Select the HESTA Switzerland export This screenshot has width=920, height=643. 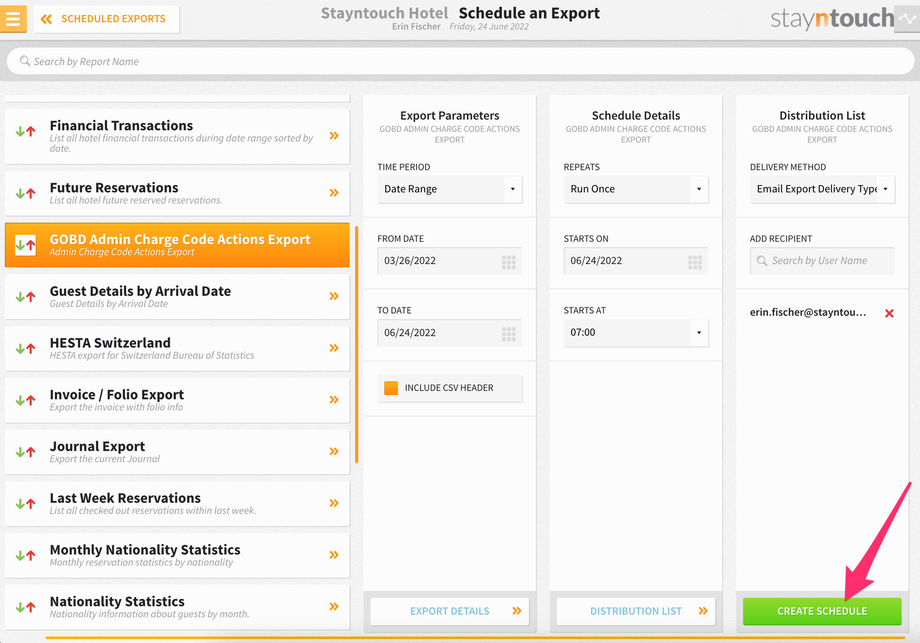[177, 348]
